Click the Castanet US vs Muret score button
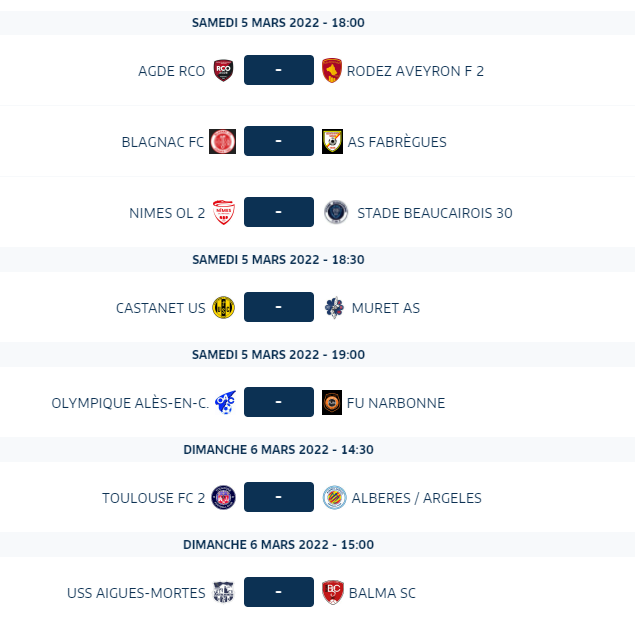Viewport: 635px width, 624px height. pyautogui.click(x=279, y=307)
